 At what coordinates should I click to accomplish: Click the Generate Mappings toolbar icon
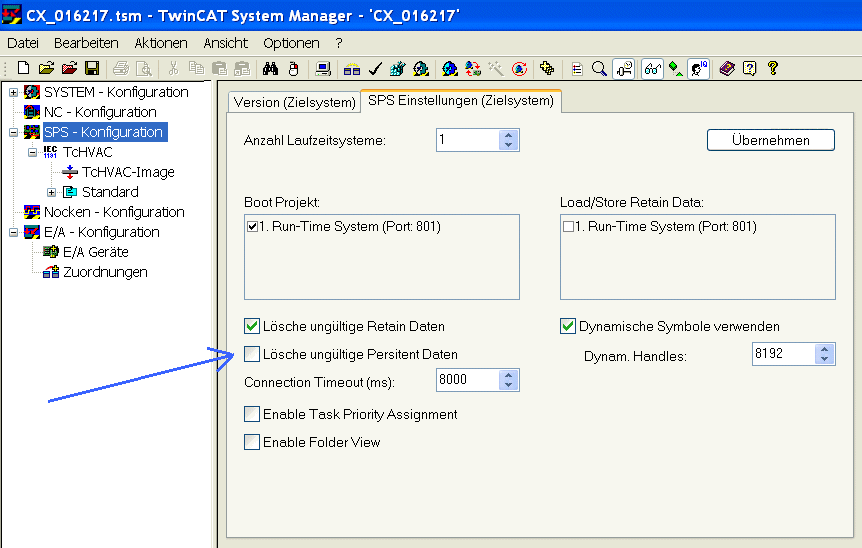click(352, 69)
